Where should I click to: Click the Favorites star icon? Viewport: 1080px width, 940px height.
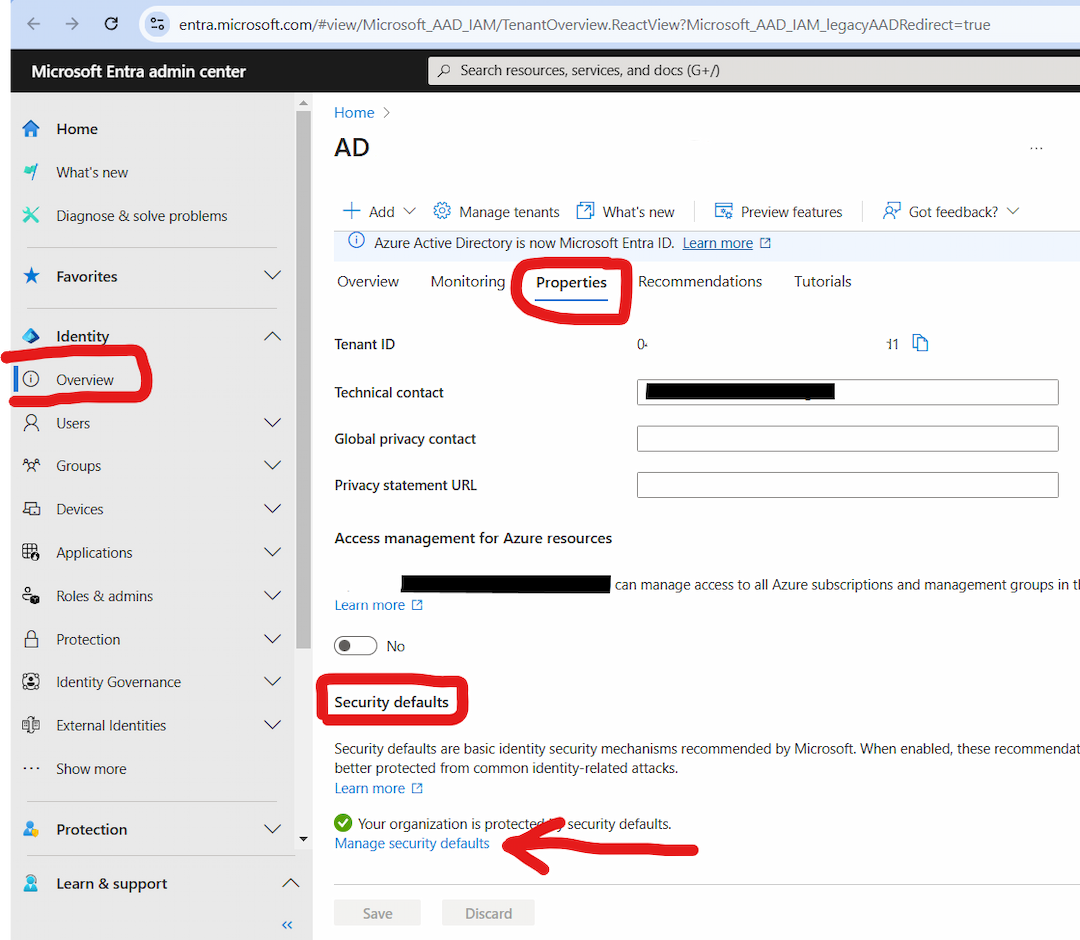coord(31,276)
